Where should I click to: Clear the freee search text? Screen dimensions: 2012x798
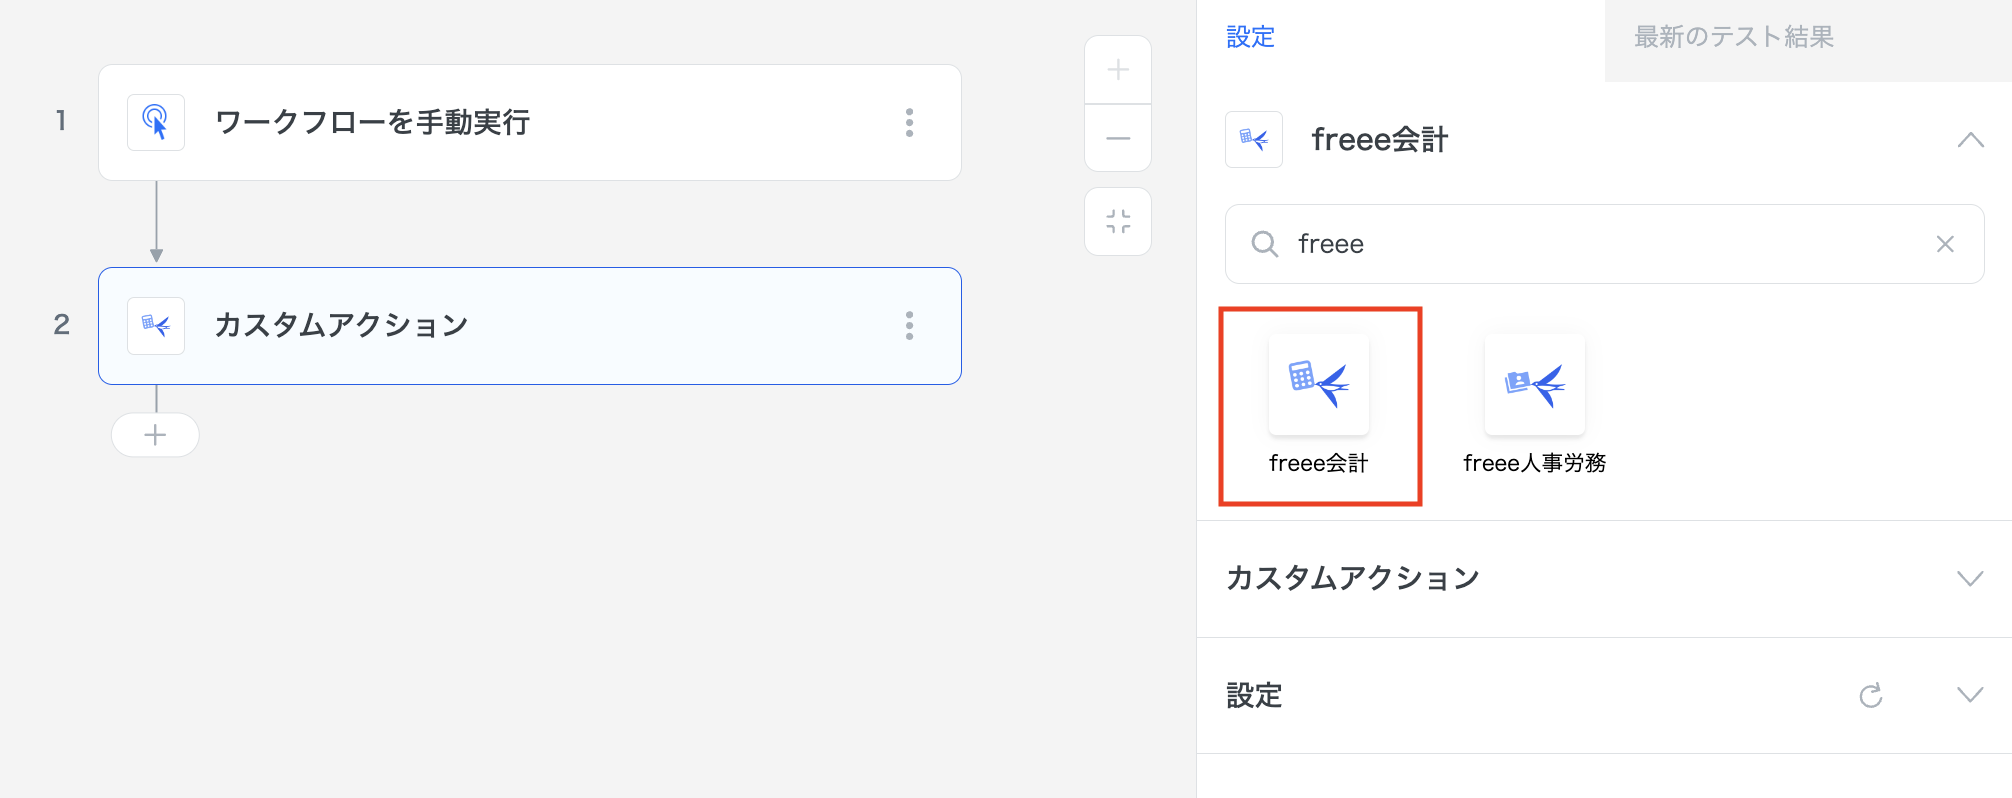[1945, 244]
